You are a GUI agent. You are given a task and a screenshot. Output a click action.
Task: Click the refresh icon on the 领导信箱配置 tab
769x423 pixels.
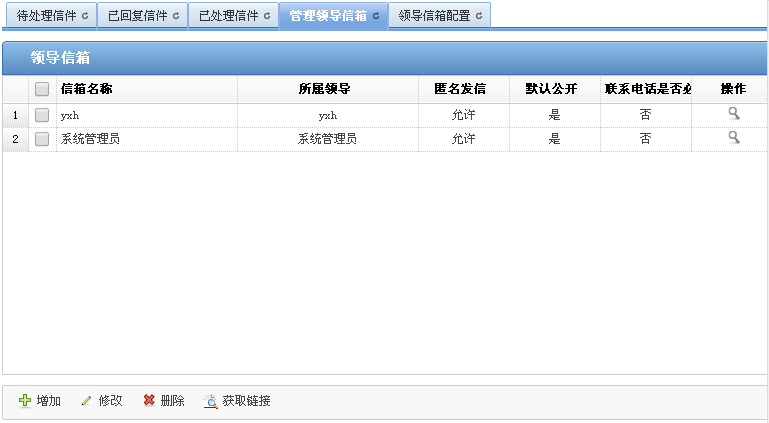point(479,16)
